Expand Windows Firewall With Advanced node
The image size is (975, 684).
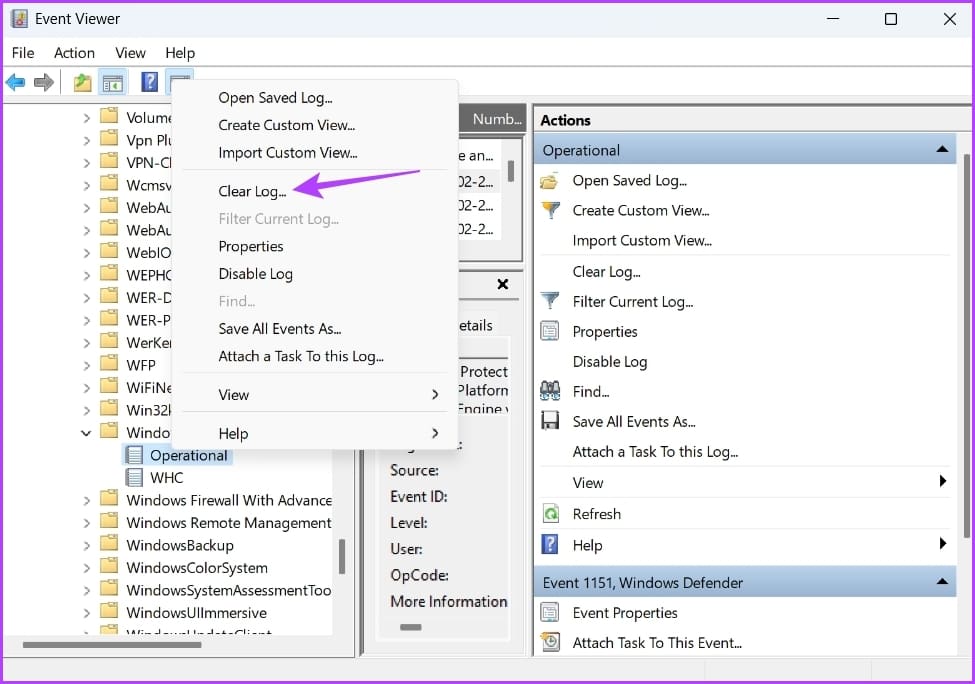(x=86, y=501)
